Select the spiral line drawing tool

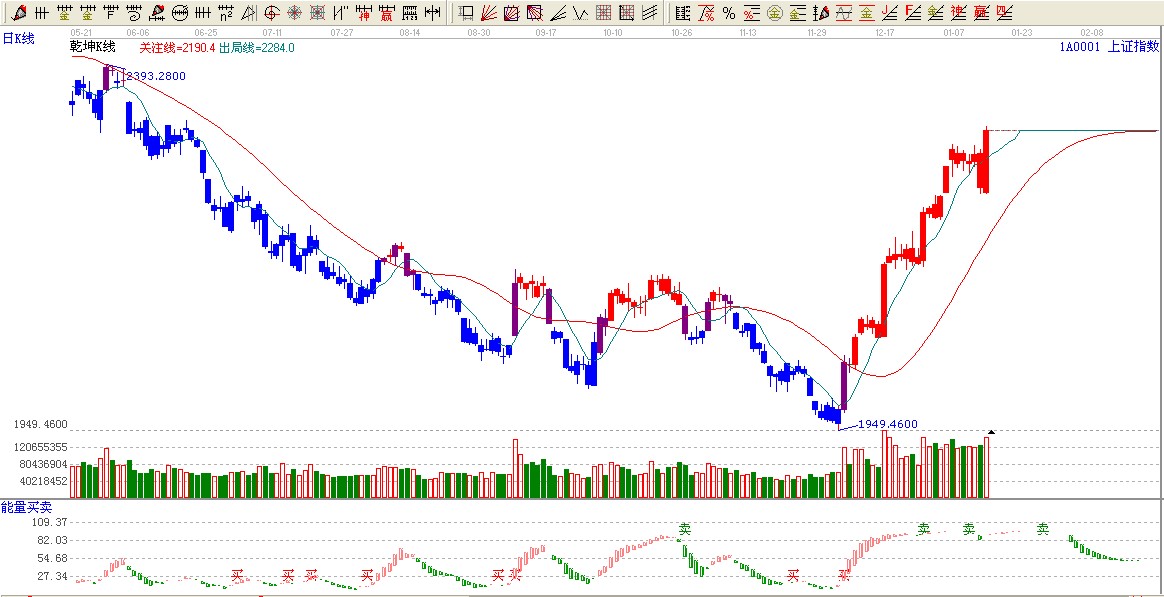click(x=133, y=13)
